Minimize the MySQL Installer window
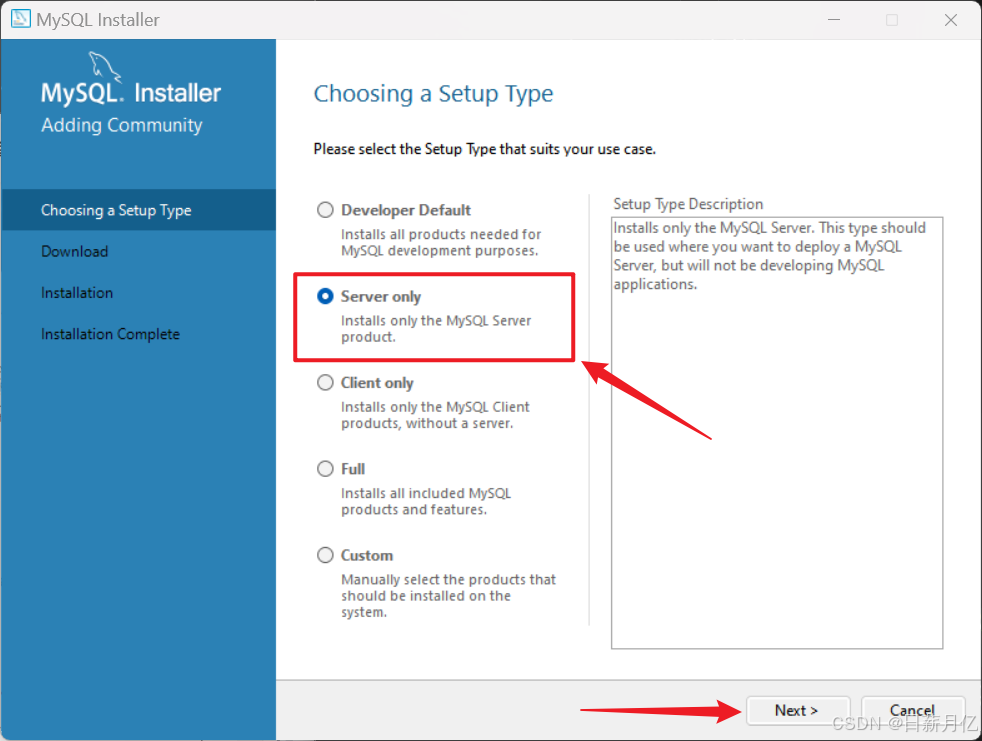This screenshot has width=982, height=741. (x=834, y=19)
